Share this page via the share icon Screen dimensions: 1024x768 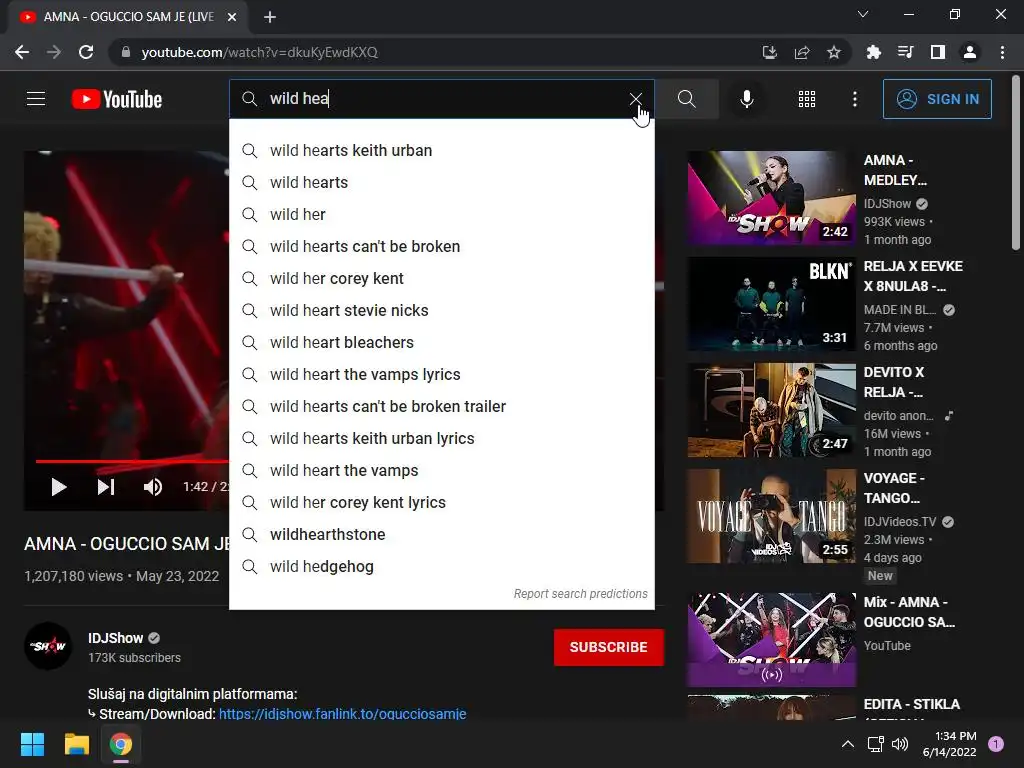[x=802, y=52]
